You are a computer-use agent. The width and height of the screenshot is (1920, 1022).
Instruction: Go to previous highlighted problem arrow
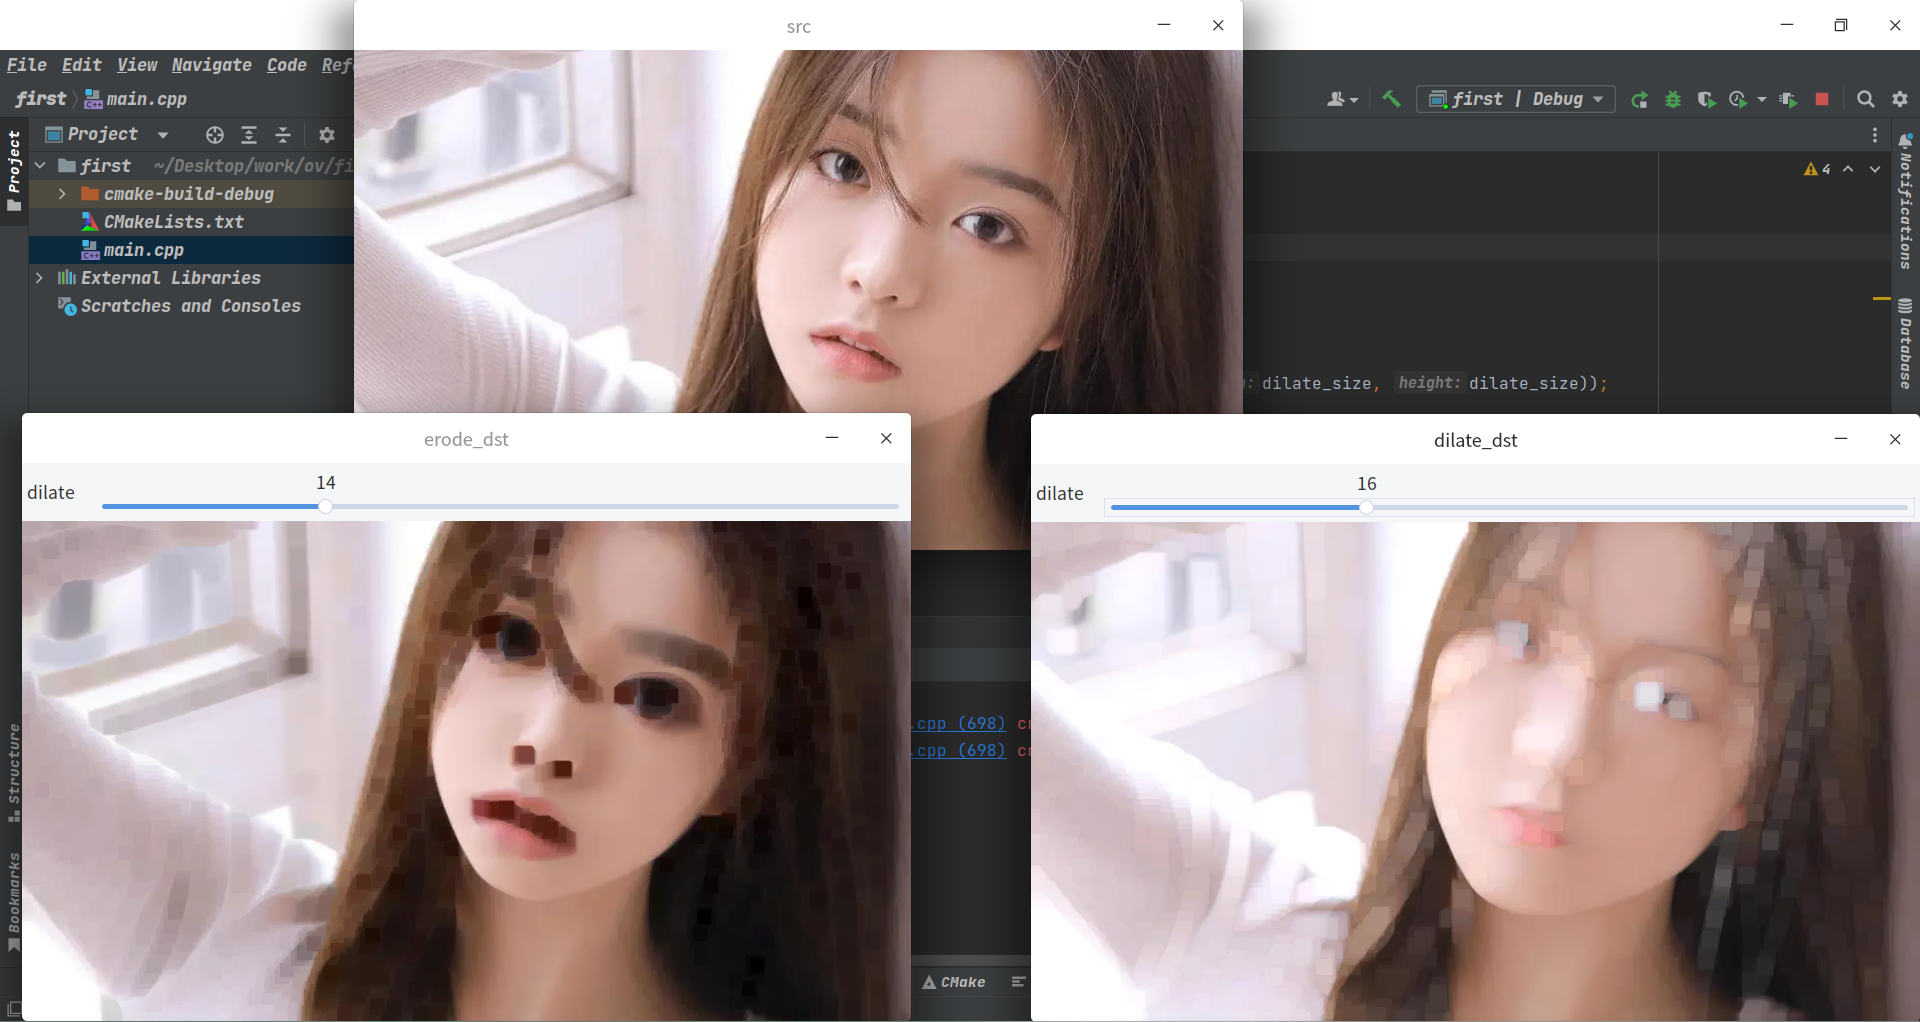coord(1849,169)
